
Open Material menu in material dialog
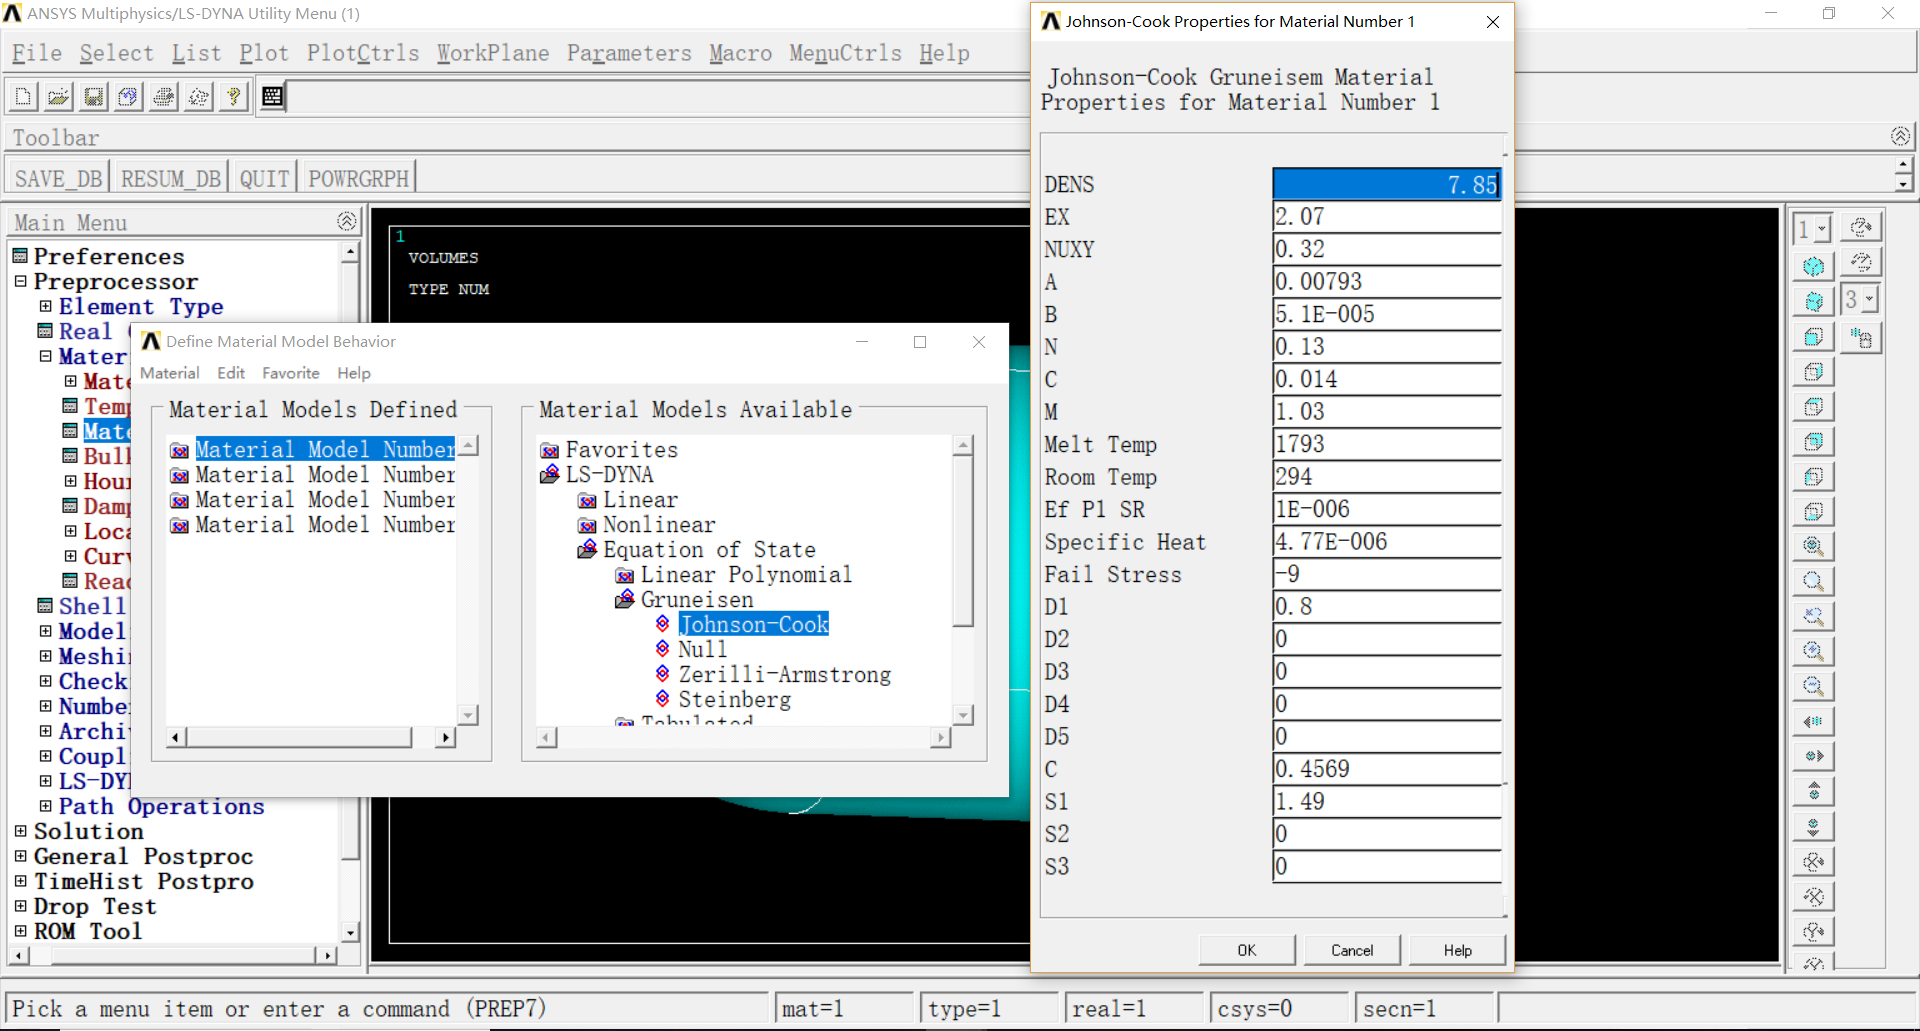point(169,373)
